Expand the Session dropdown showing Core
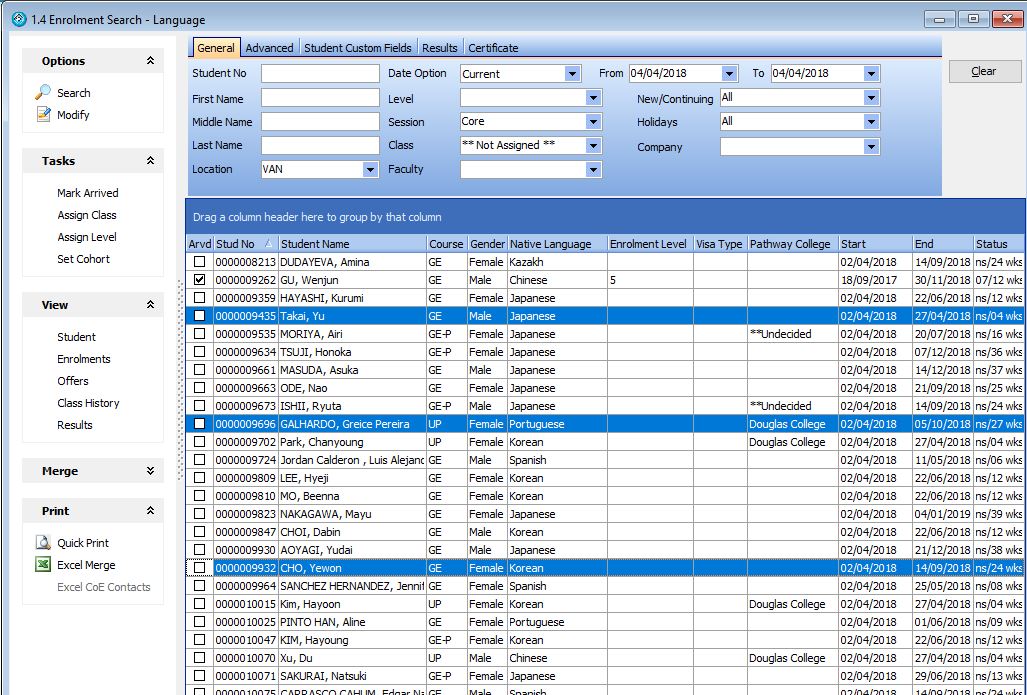Screen dimensions: 1027x695 (593, 122)
